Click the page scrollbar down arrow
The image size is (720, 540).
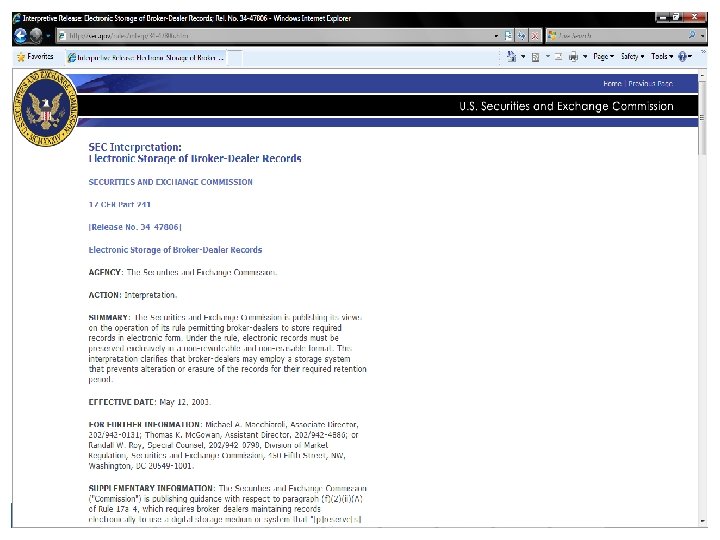tap(702, 521)
